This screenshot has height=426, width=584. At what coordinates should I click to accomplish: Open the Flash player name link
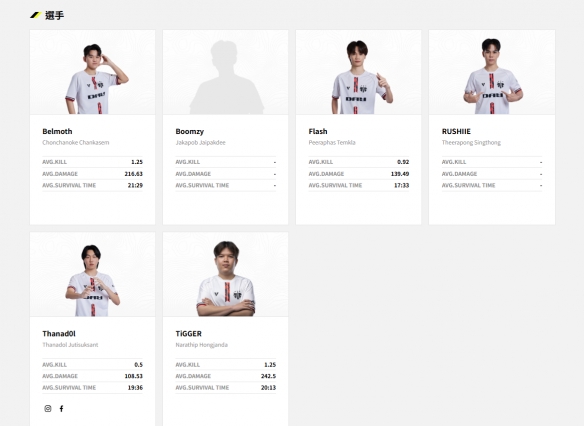(318, 131)
